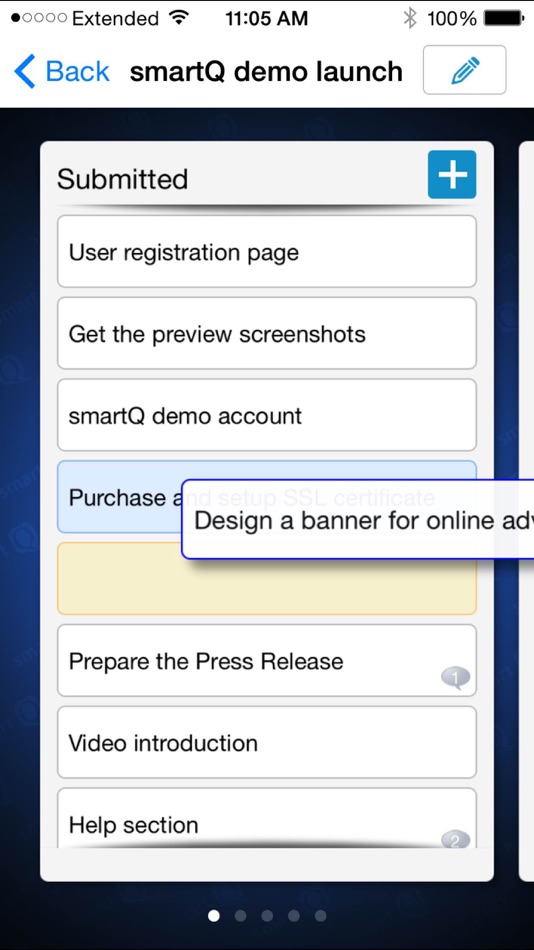This screenshot has width=534, height=950.
Task: Select the smartQ demo account ticket
Action: point(267,415)
